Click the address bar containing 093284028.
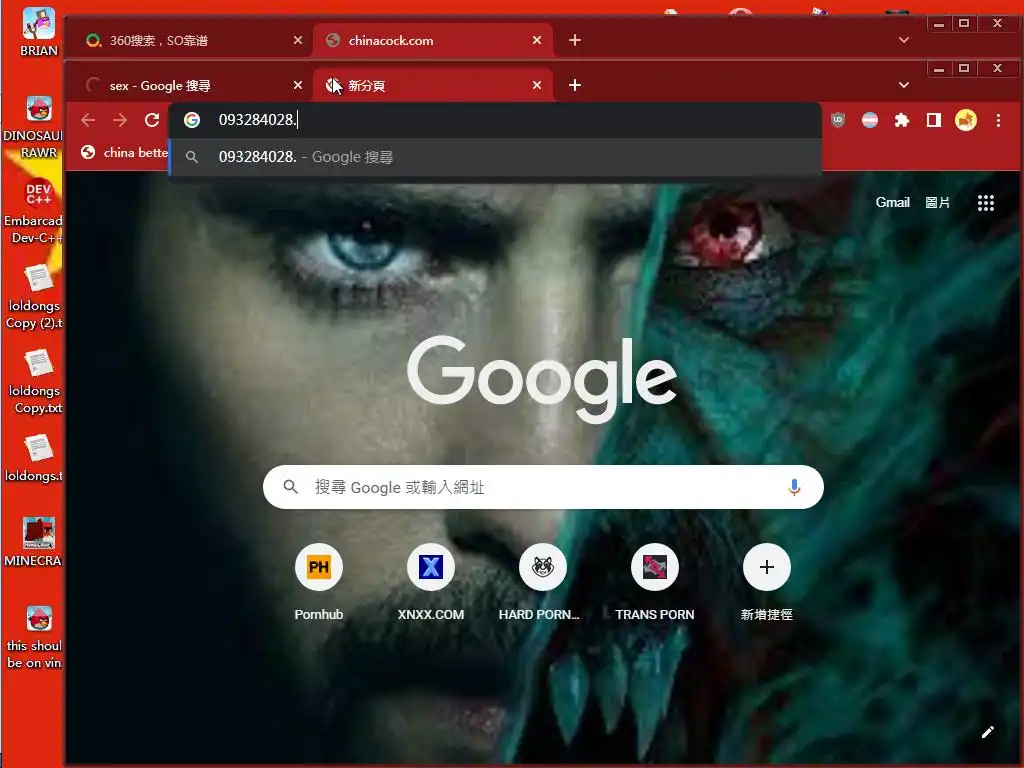 coord(495,120)
